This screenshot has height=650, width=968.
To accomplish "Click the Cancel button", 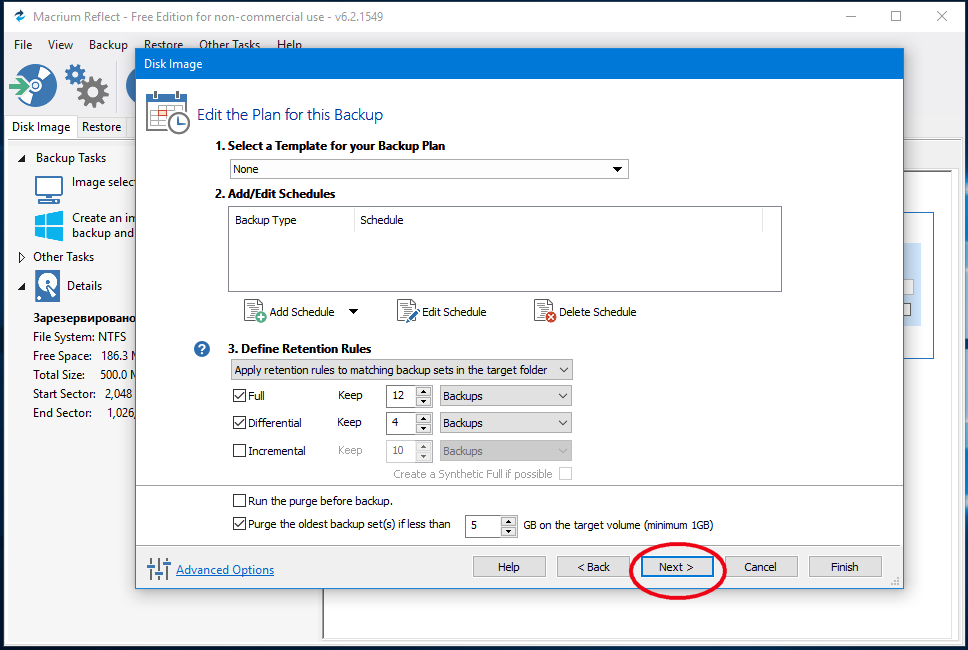I will (761, 567).
